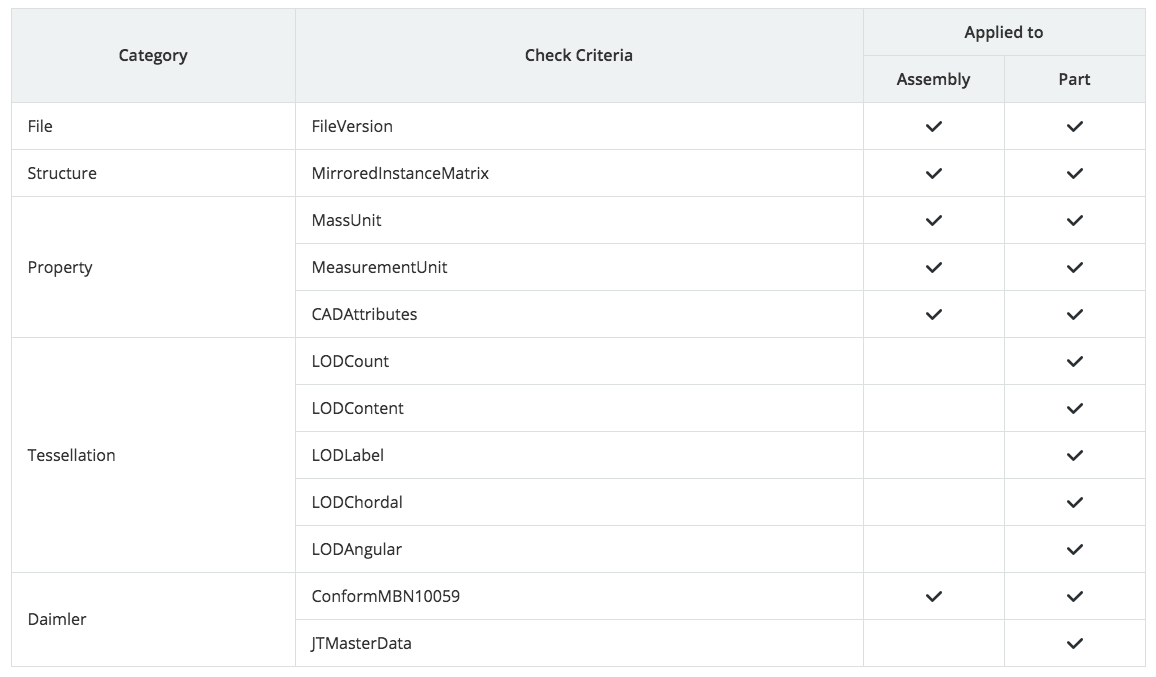Click the LODAngular Part checkmark

[x=1074, y=549]
